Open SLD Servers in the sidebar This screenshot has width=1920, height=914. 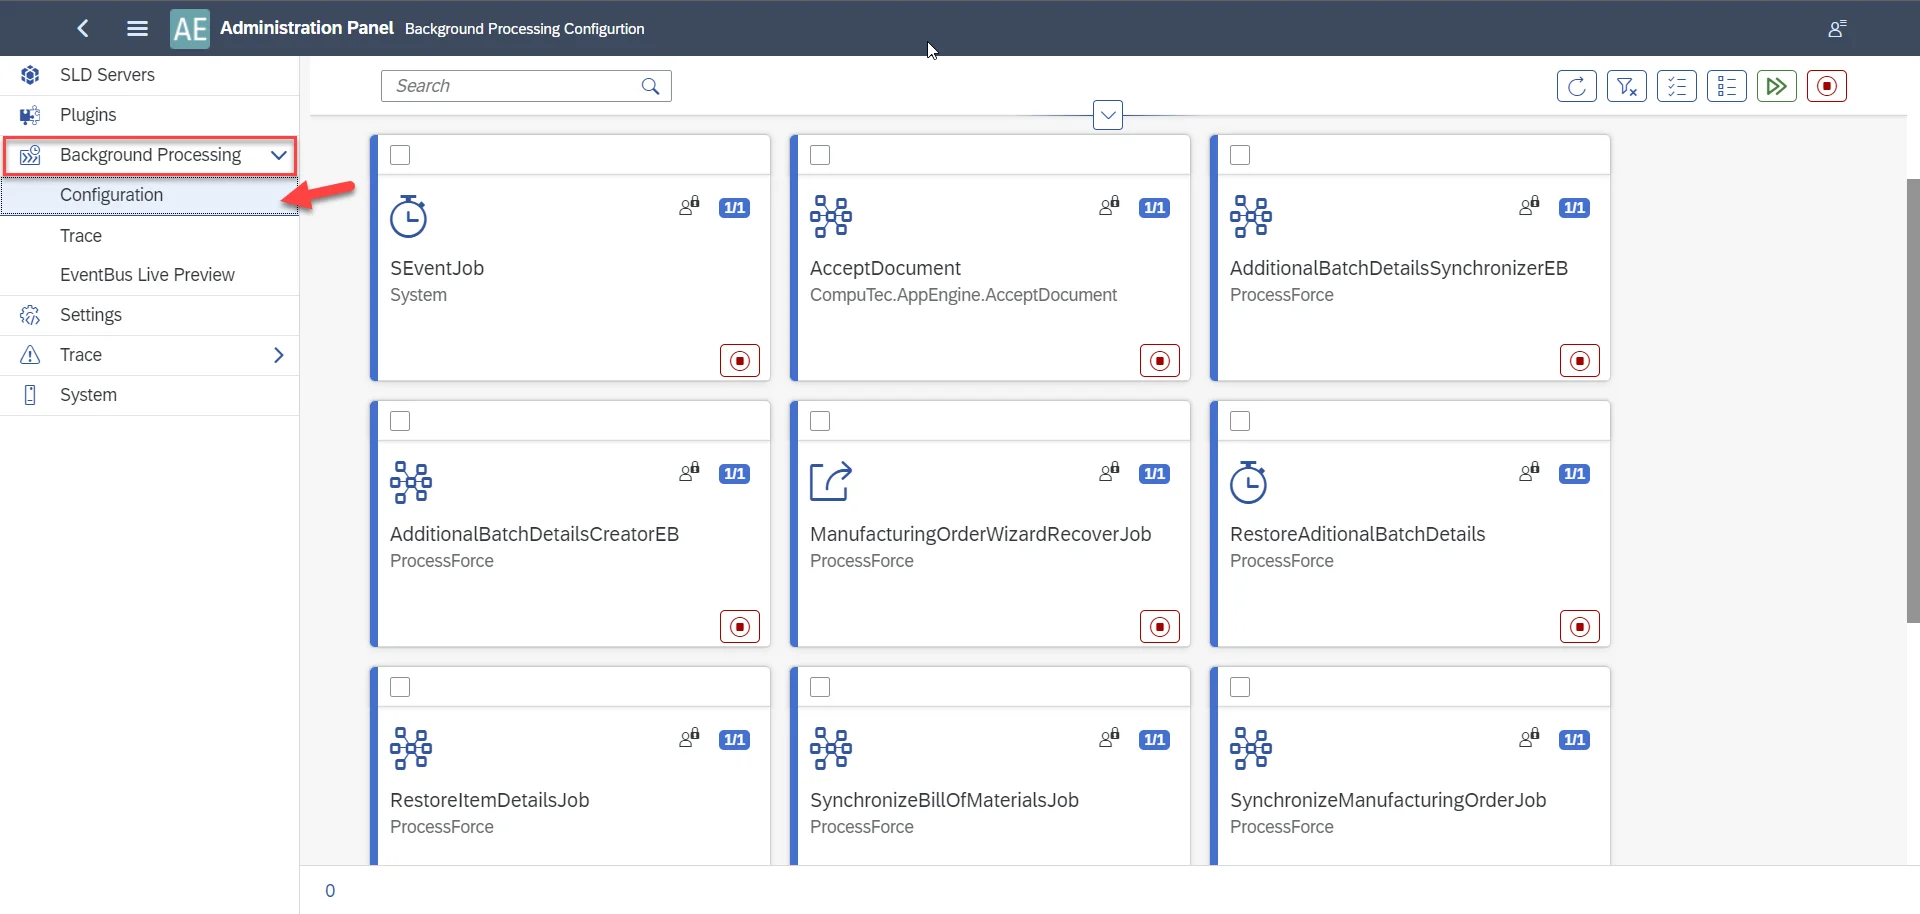107,75
